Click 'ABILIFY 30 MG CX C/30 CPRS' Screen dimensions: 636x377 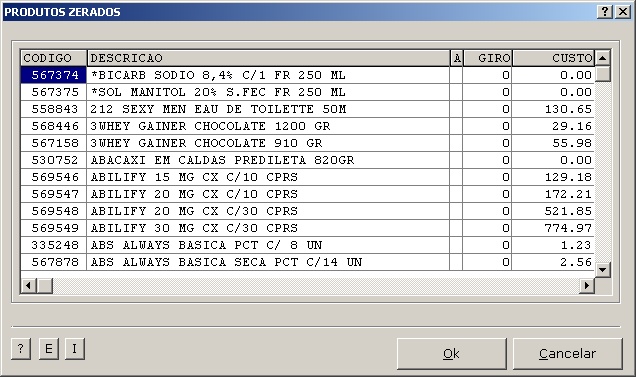(194, 228)
